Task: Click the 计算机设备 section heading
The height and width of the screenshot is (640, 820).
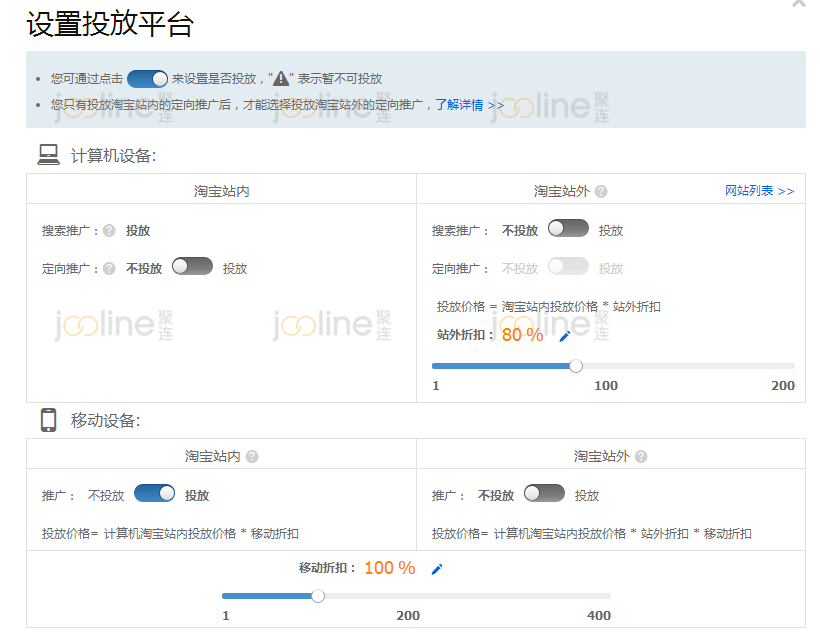Action: tap(113, 156)
